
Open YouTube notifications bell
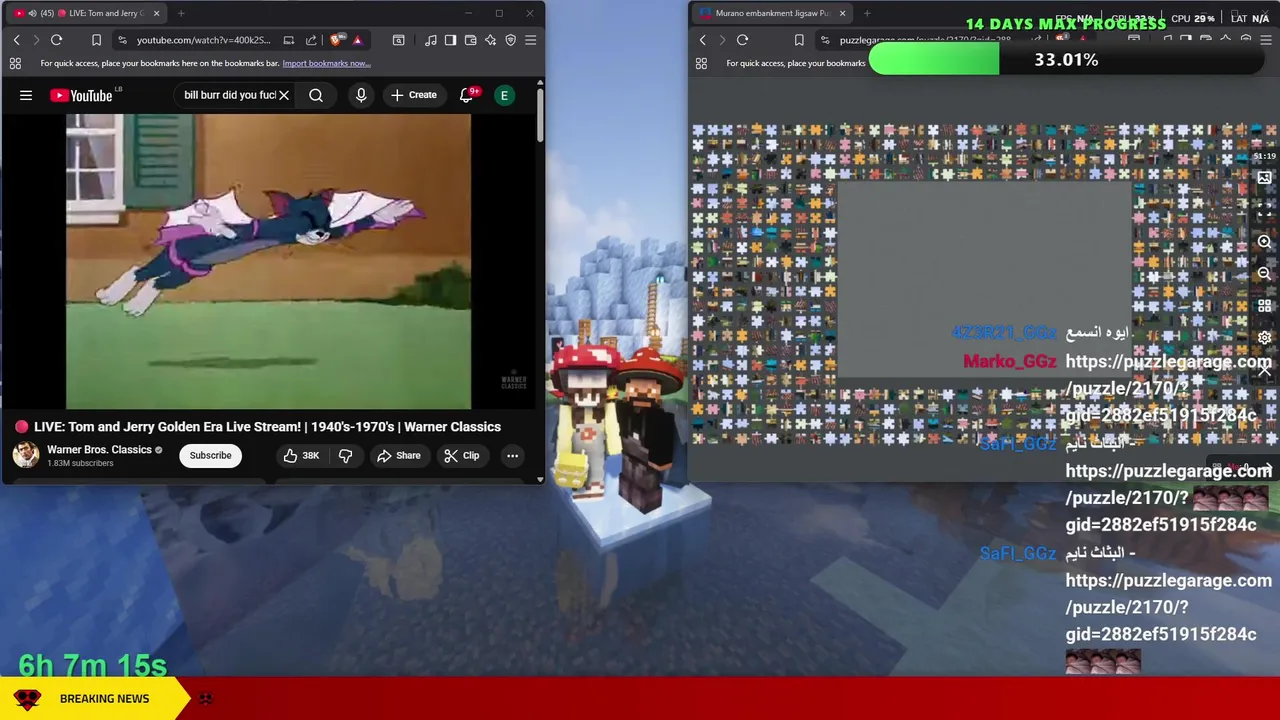(466, 95)
